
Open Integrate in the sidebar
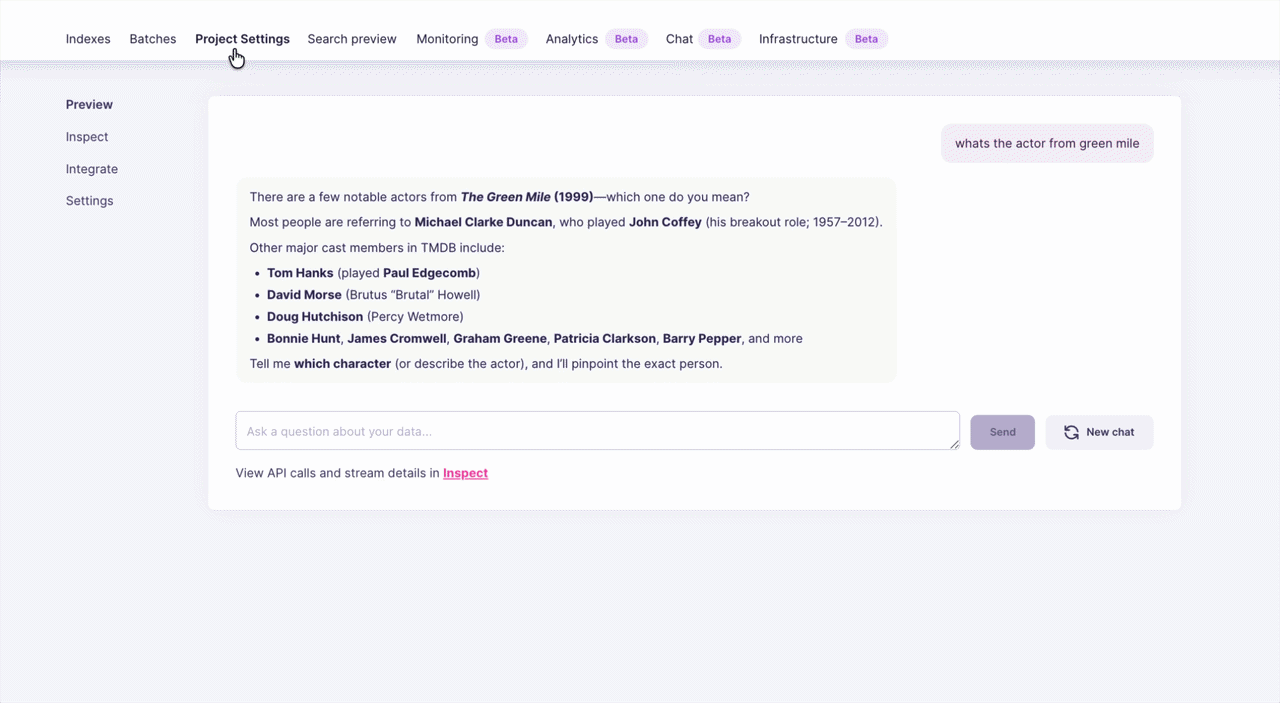coord(91,169)
